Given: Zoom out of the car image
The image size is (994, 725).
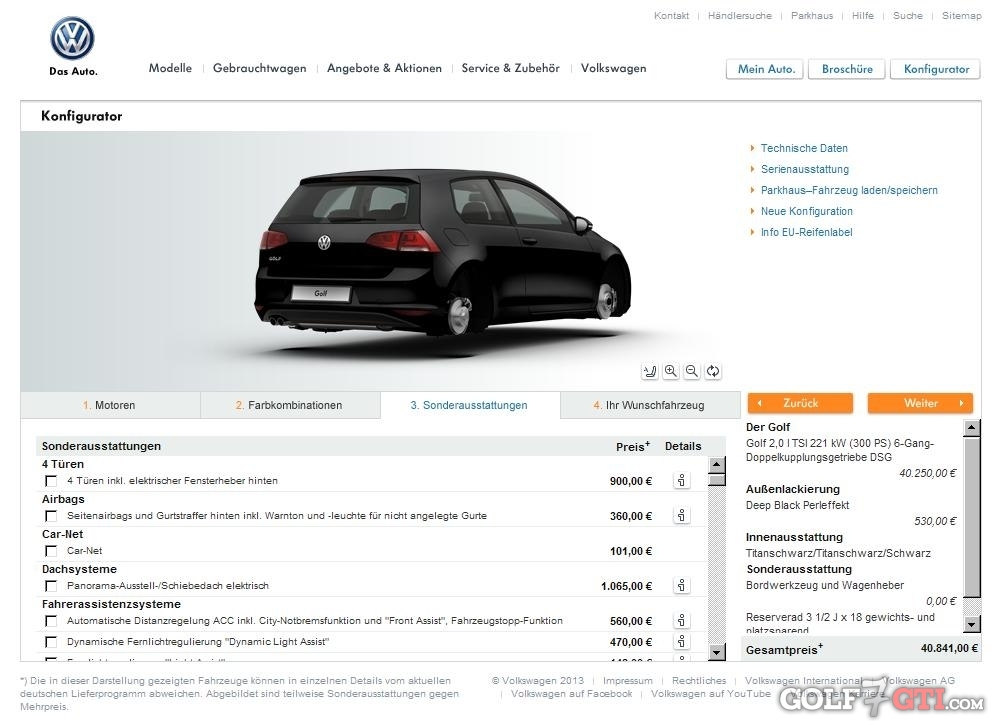Looking at the screenshot, I should [x=692, y=371].
